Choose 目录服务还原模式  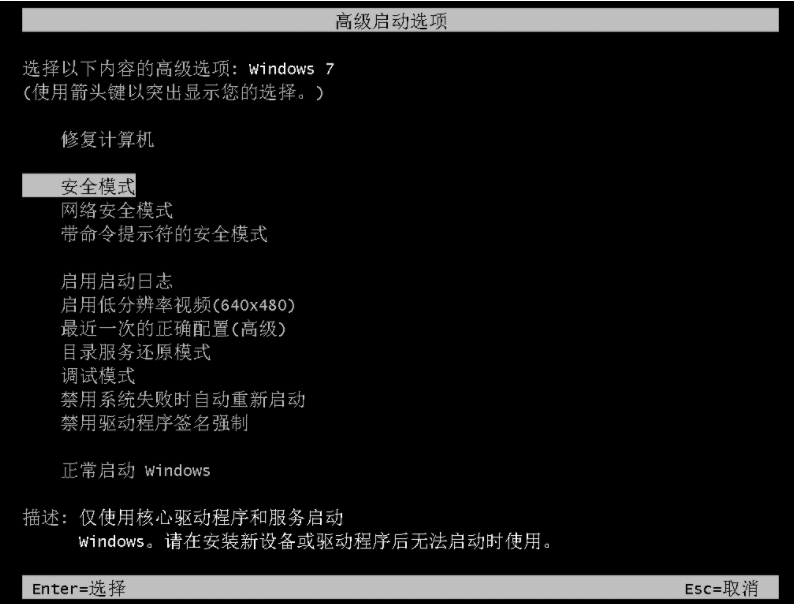(x=136, y=352)
